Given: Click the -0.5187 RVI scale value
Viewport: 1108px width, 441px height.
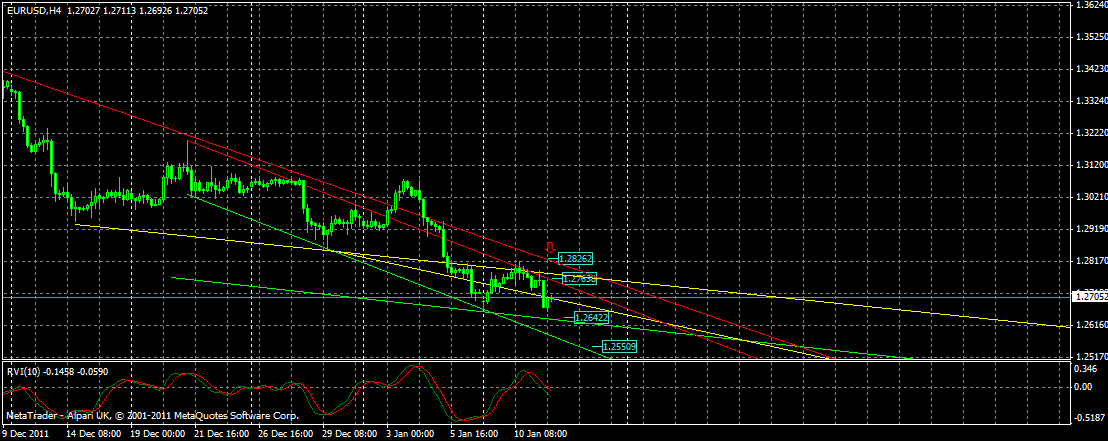Looking at the screenshot, I should tap(1089, 418).
